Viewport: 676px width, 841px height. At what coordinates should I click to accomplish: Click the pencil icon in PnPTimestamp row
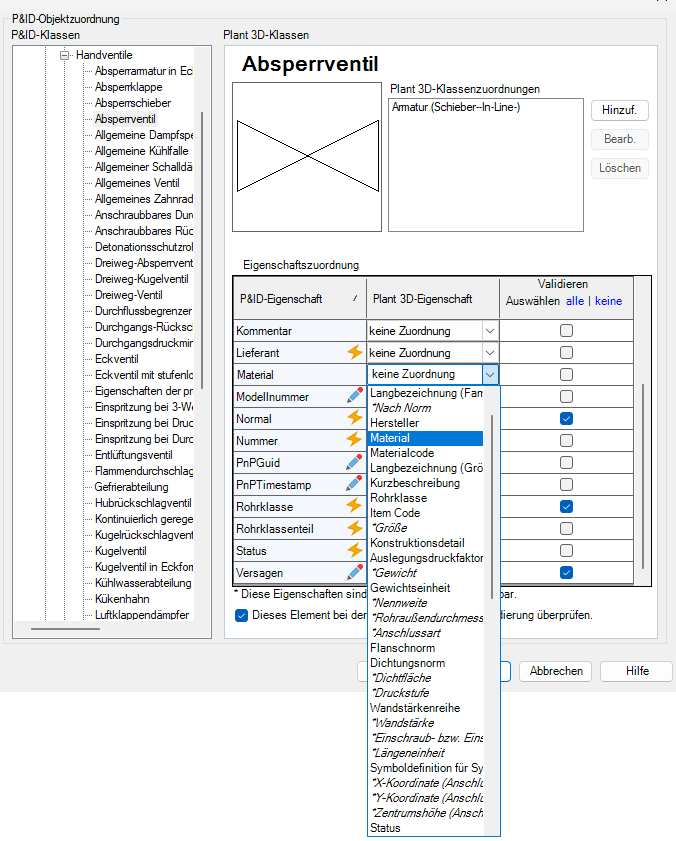pyautogui.click(x=355, y=484)
